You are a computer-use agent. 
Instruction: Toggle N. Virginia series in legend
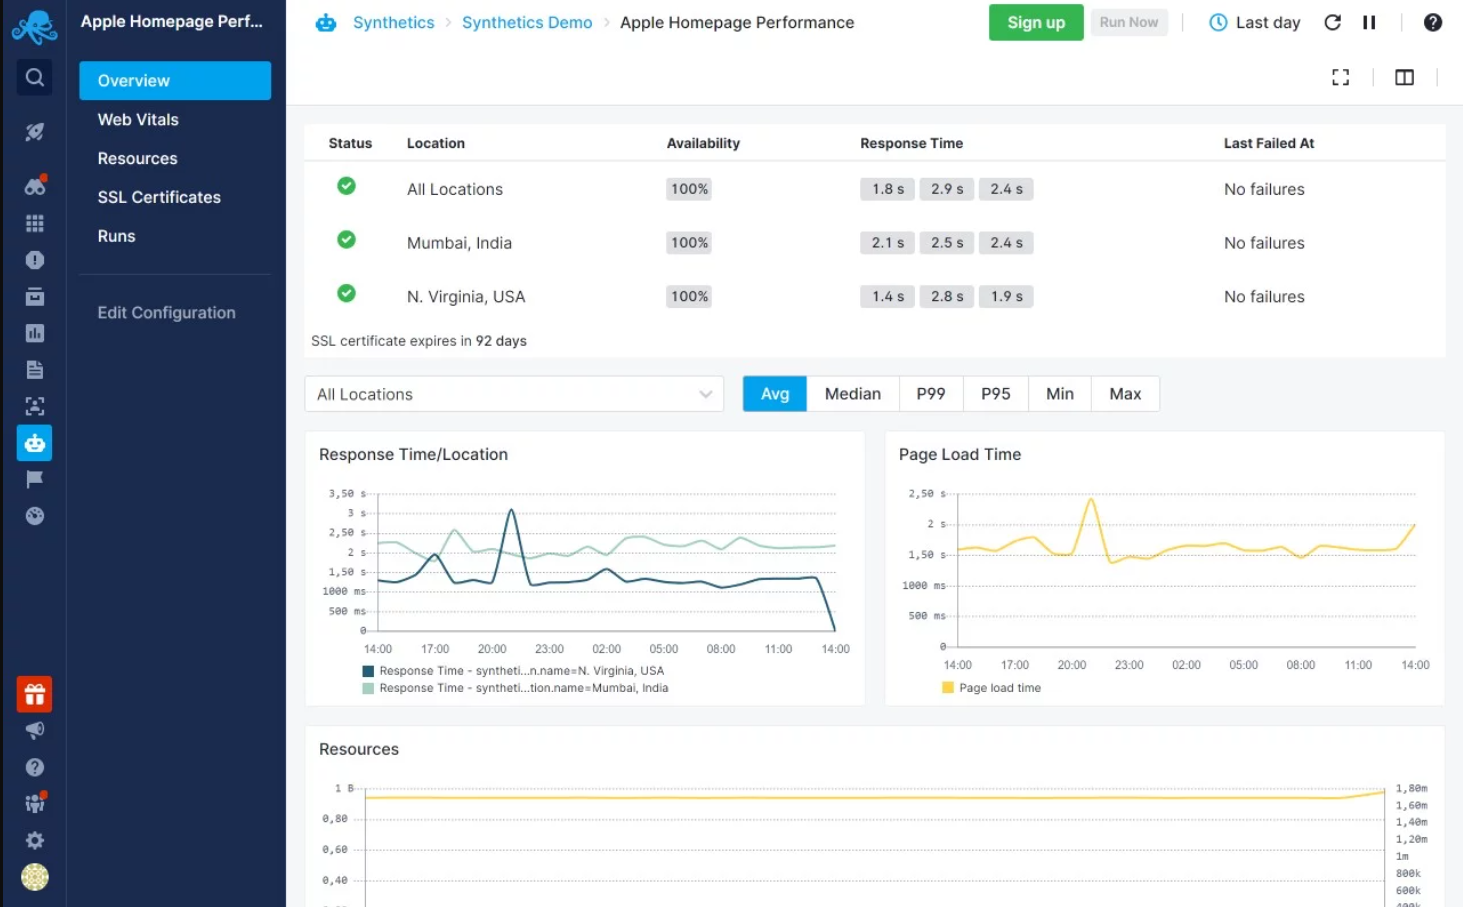point(513,671)
